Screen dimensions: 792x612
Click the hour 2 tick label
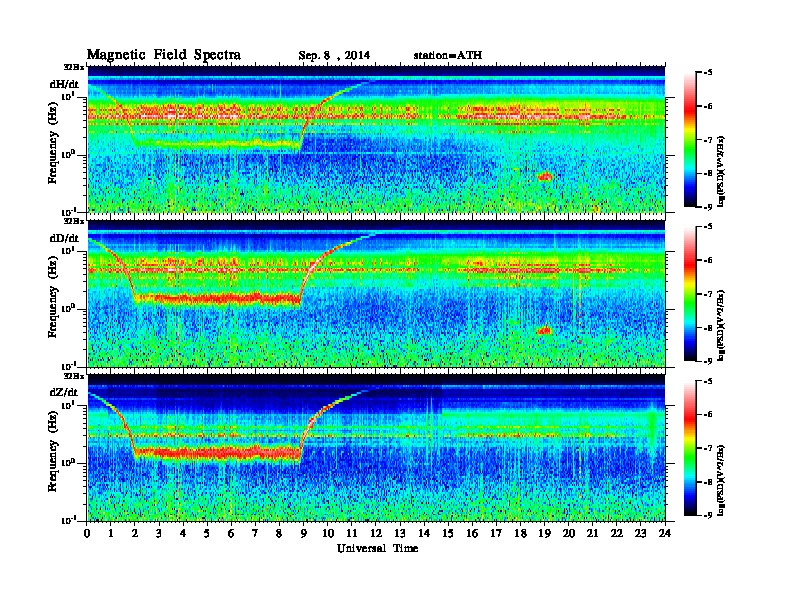point(135,533)
